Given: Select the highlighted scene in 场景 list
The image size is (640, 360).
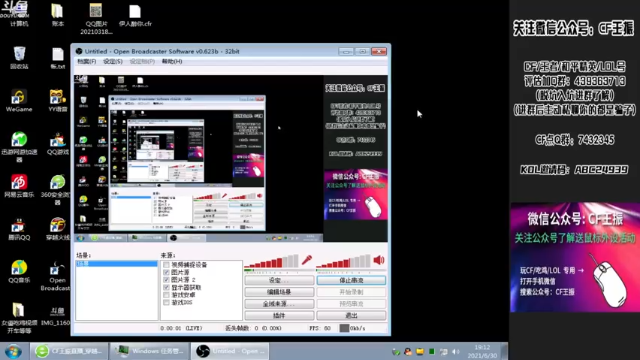Looking at the screenshot, I should (x=116, y=264).
